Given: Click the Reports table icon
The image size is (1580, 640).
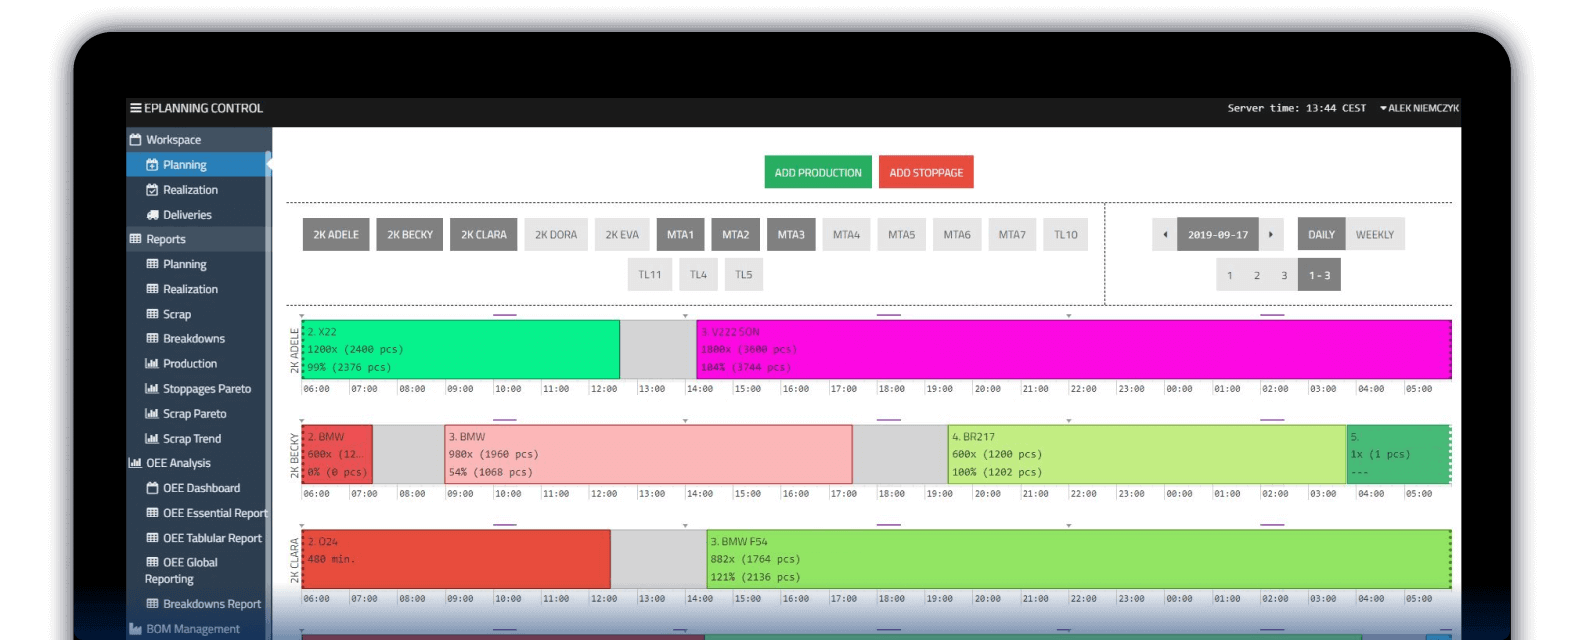Looking at the screenshot, I should point(136,239).
